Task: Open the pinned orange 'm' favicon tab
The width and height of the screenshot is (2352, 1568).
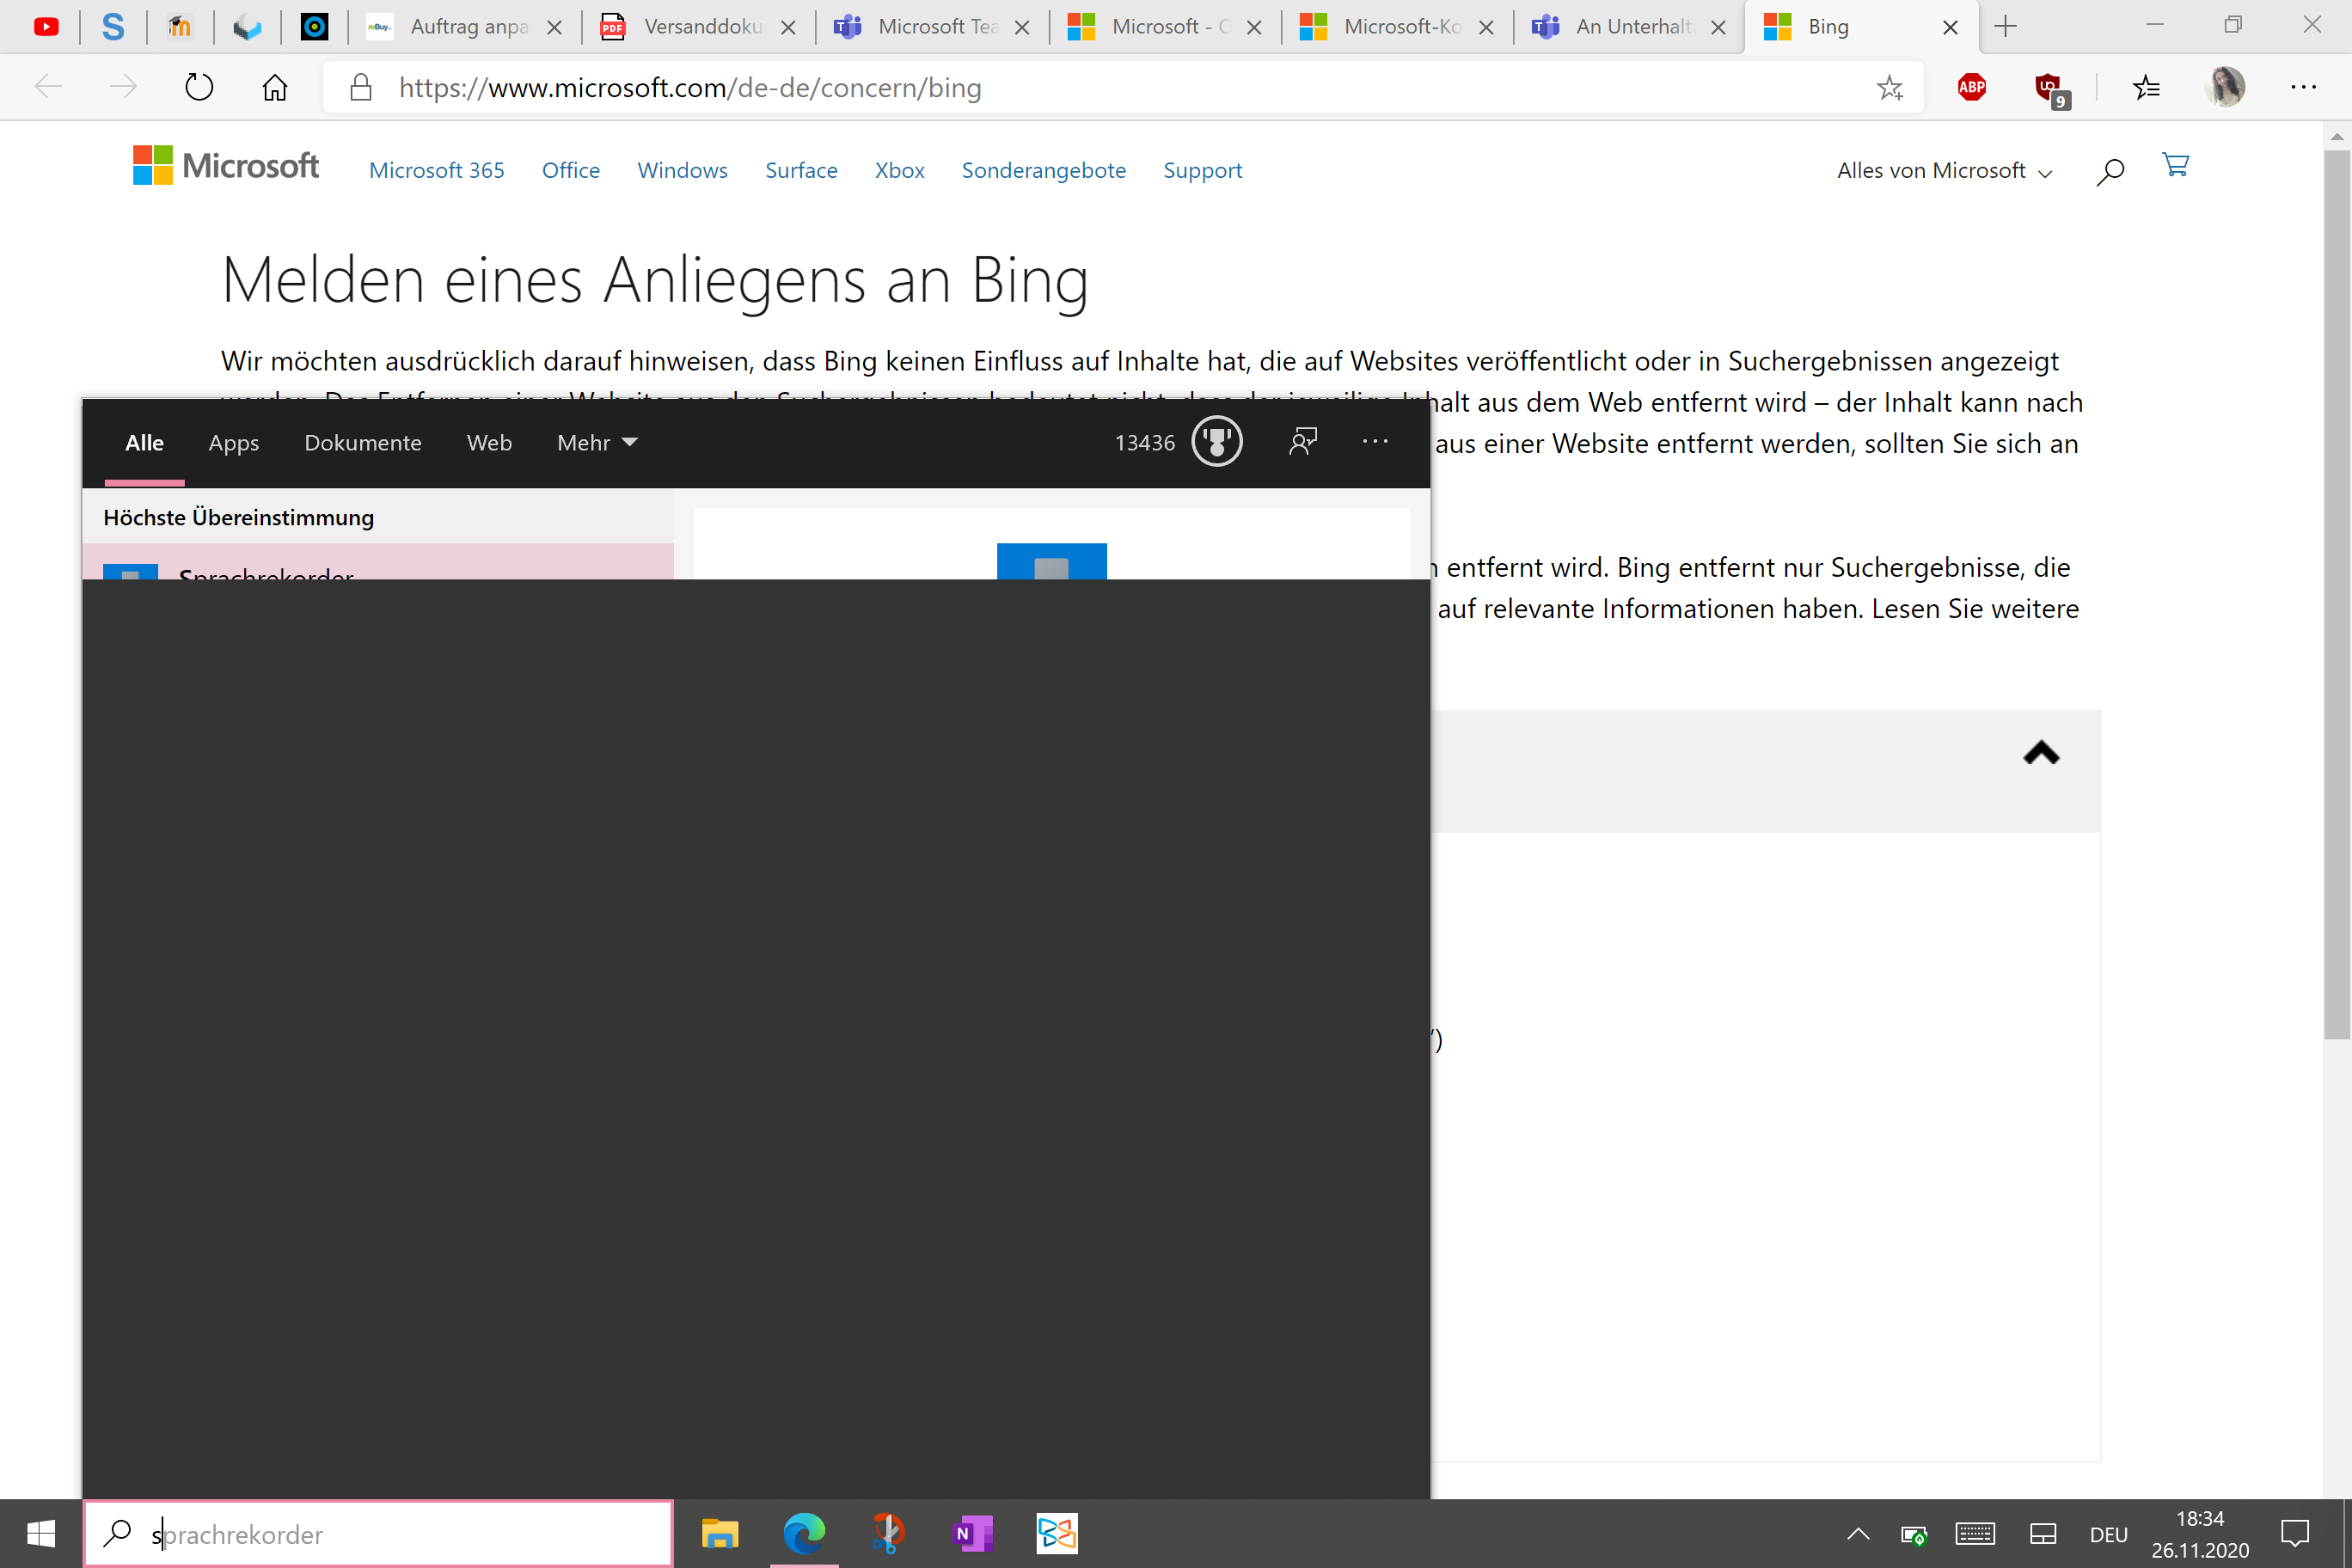Action: pyautogui.click(x=180, y=27)
